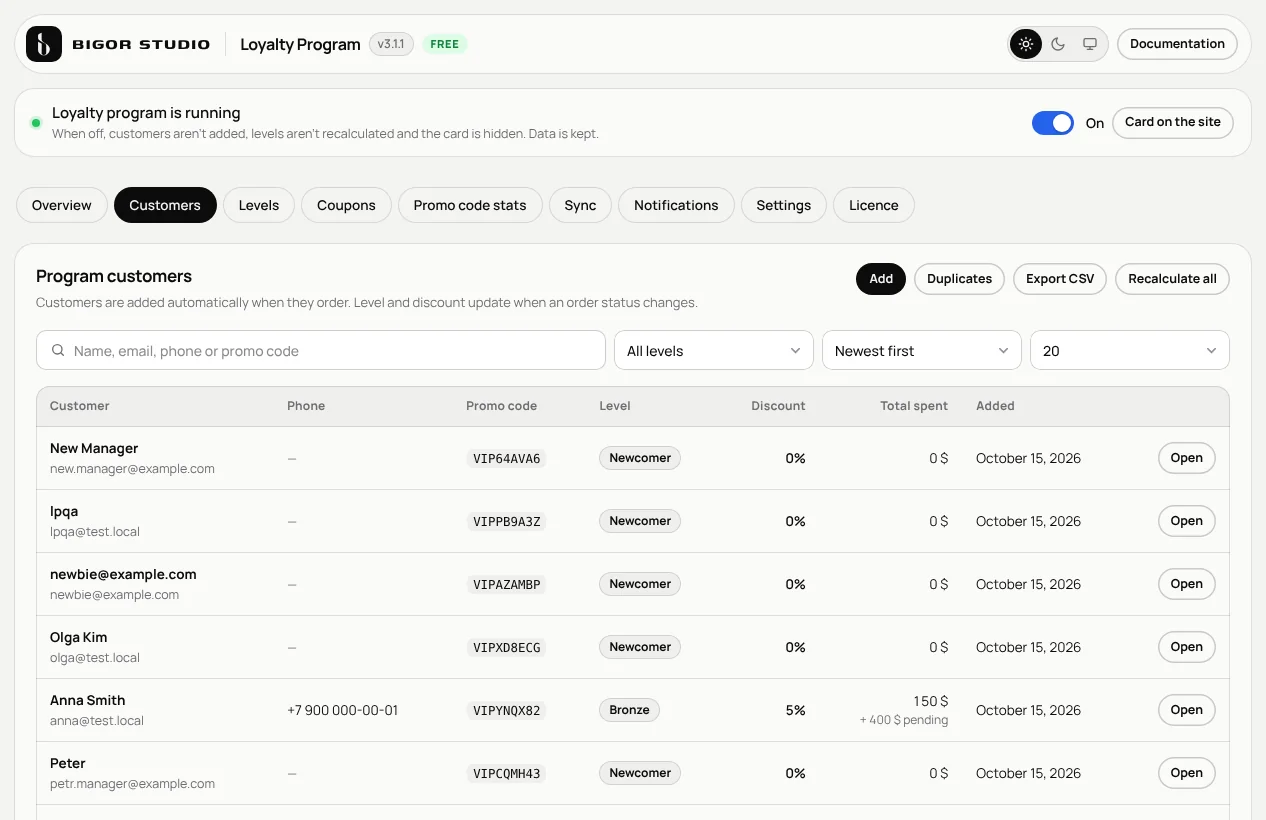Click the Card on the site button
The image size is (1266, 820).
(x=1173, y=122)
